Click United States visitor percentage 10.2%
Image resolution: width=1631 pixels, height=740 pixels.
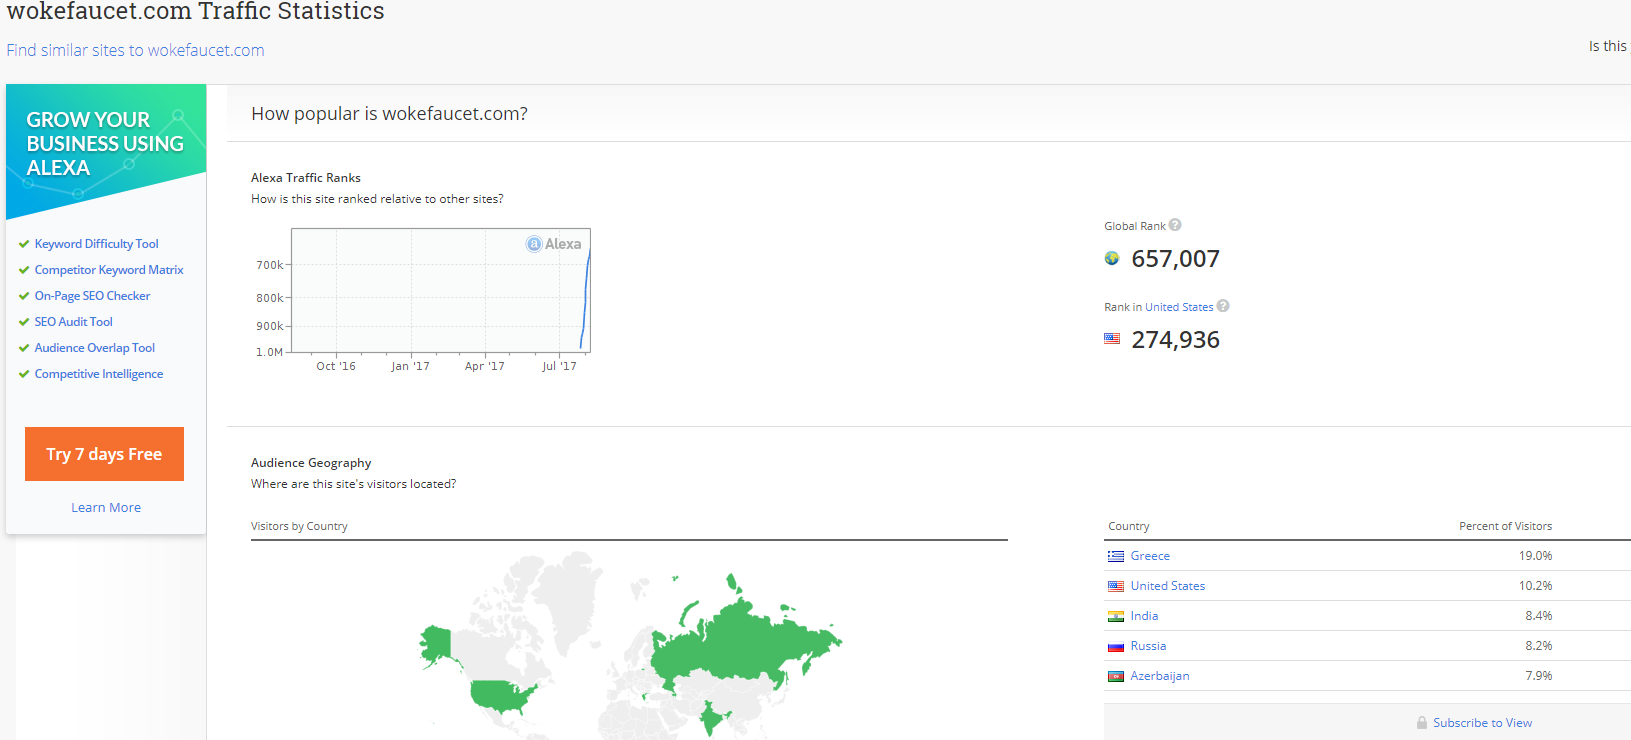coord(1535,586)
